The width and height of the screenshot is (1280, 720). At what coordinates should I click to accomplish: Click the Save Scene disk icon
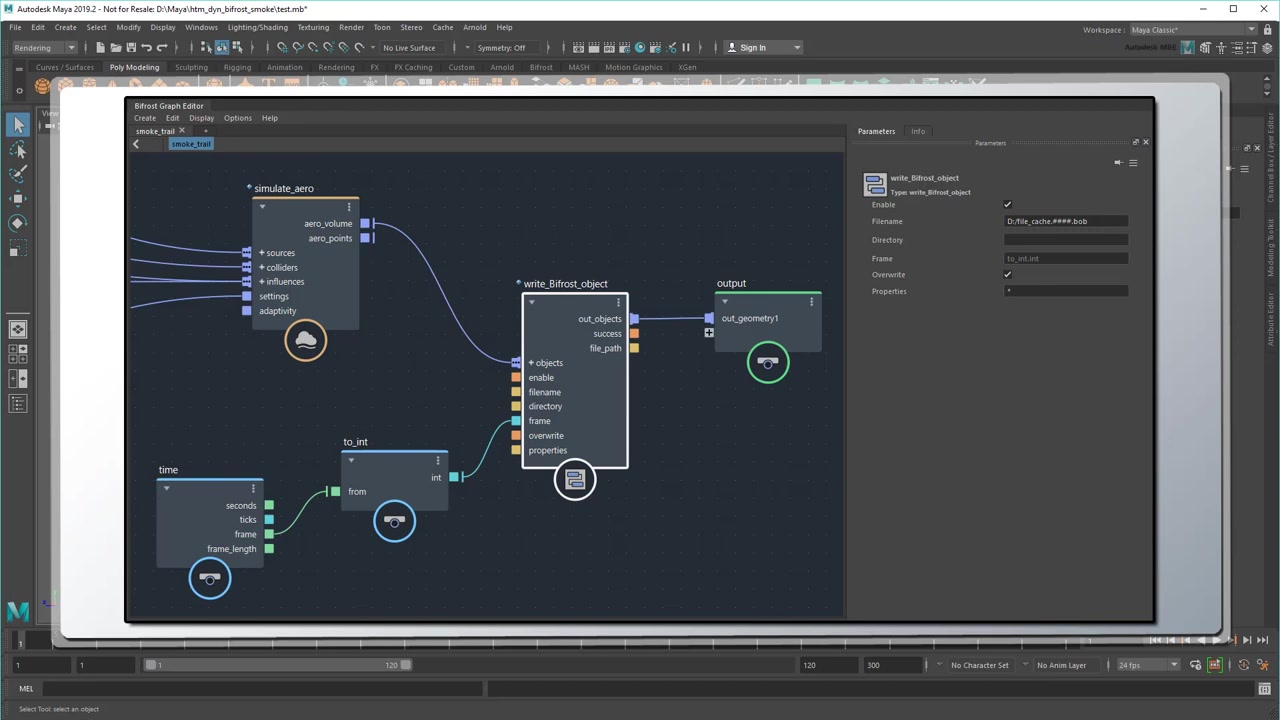pos(131,47)
